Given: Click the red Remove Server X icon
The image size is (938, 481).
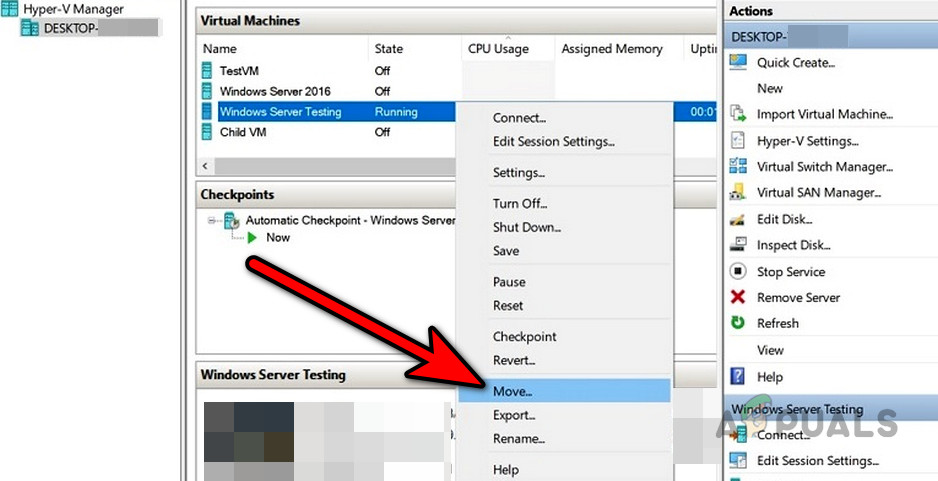Looking at the screenshot, I should point(738,297).
